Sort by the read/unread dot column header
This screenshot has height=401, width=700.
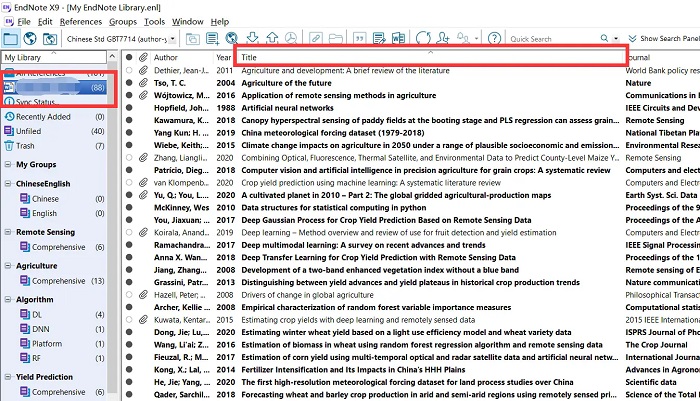(x=129, y=57)
